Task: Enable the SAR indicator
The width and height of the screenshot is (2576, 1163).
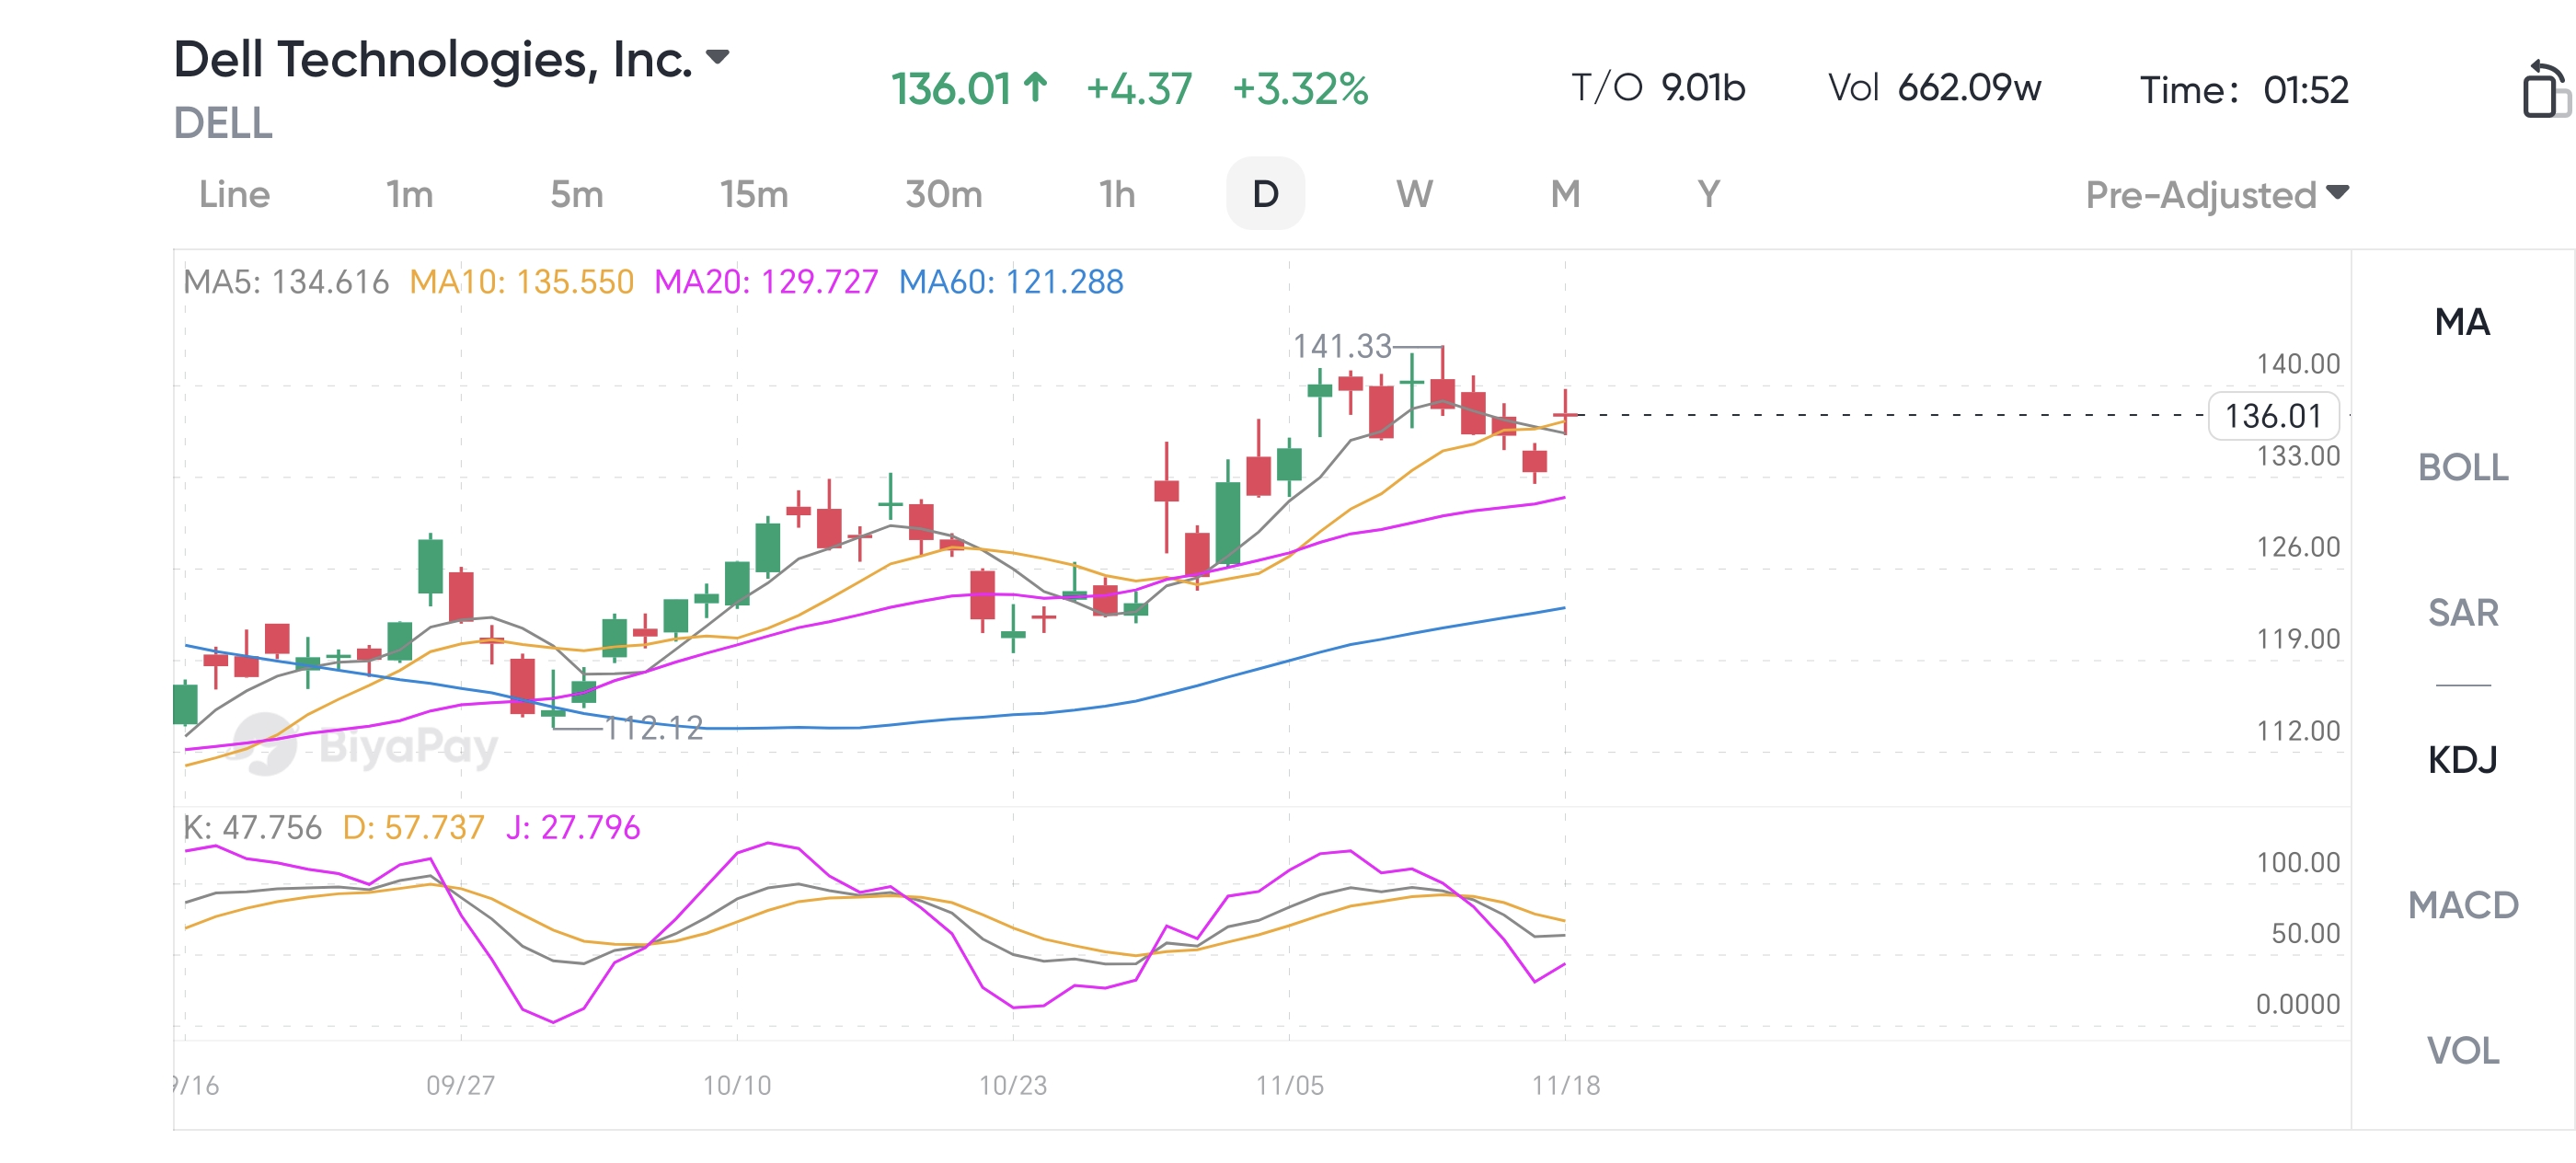Action: point(2462,612)
